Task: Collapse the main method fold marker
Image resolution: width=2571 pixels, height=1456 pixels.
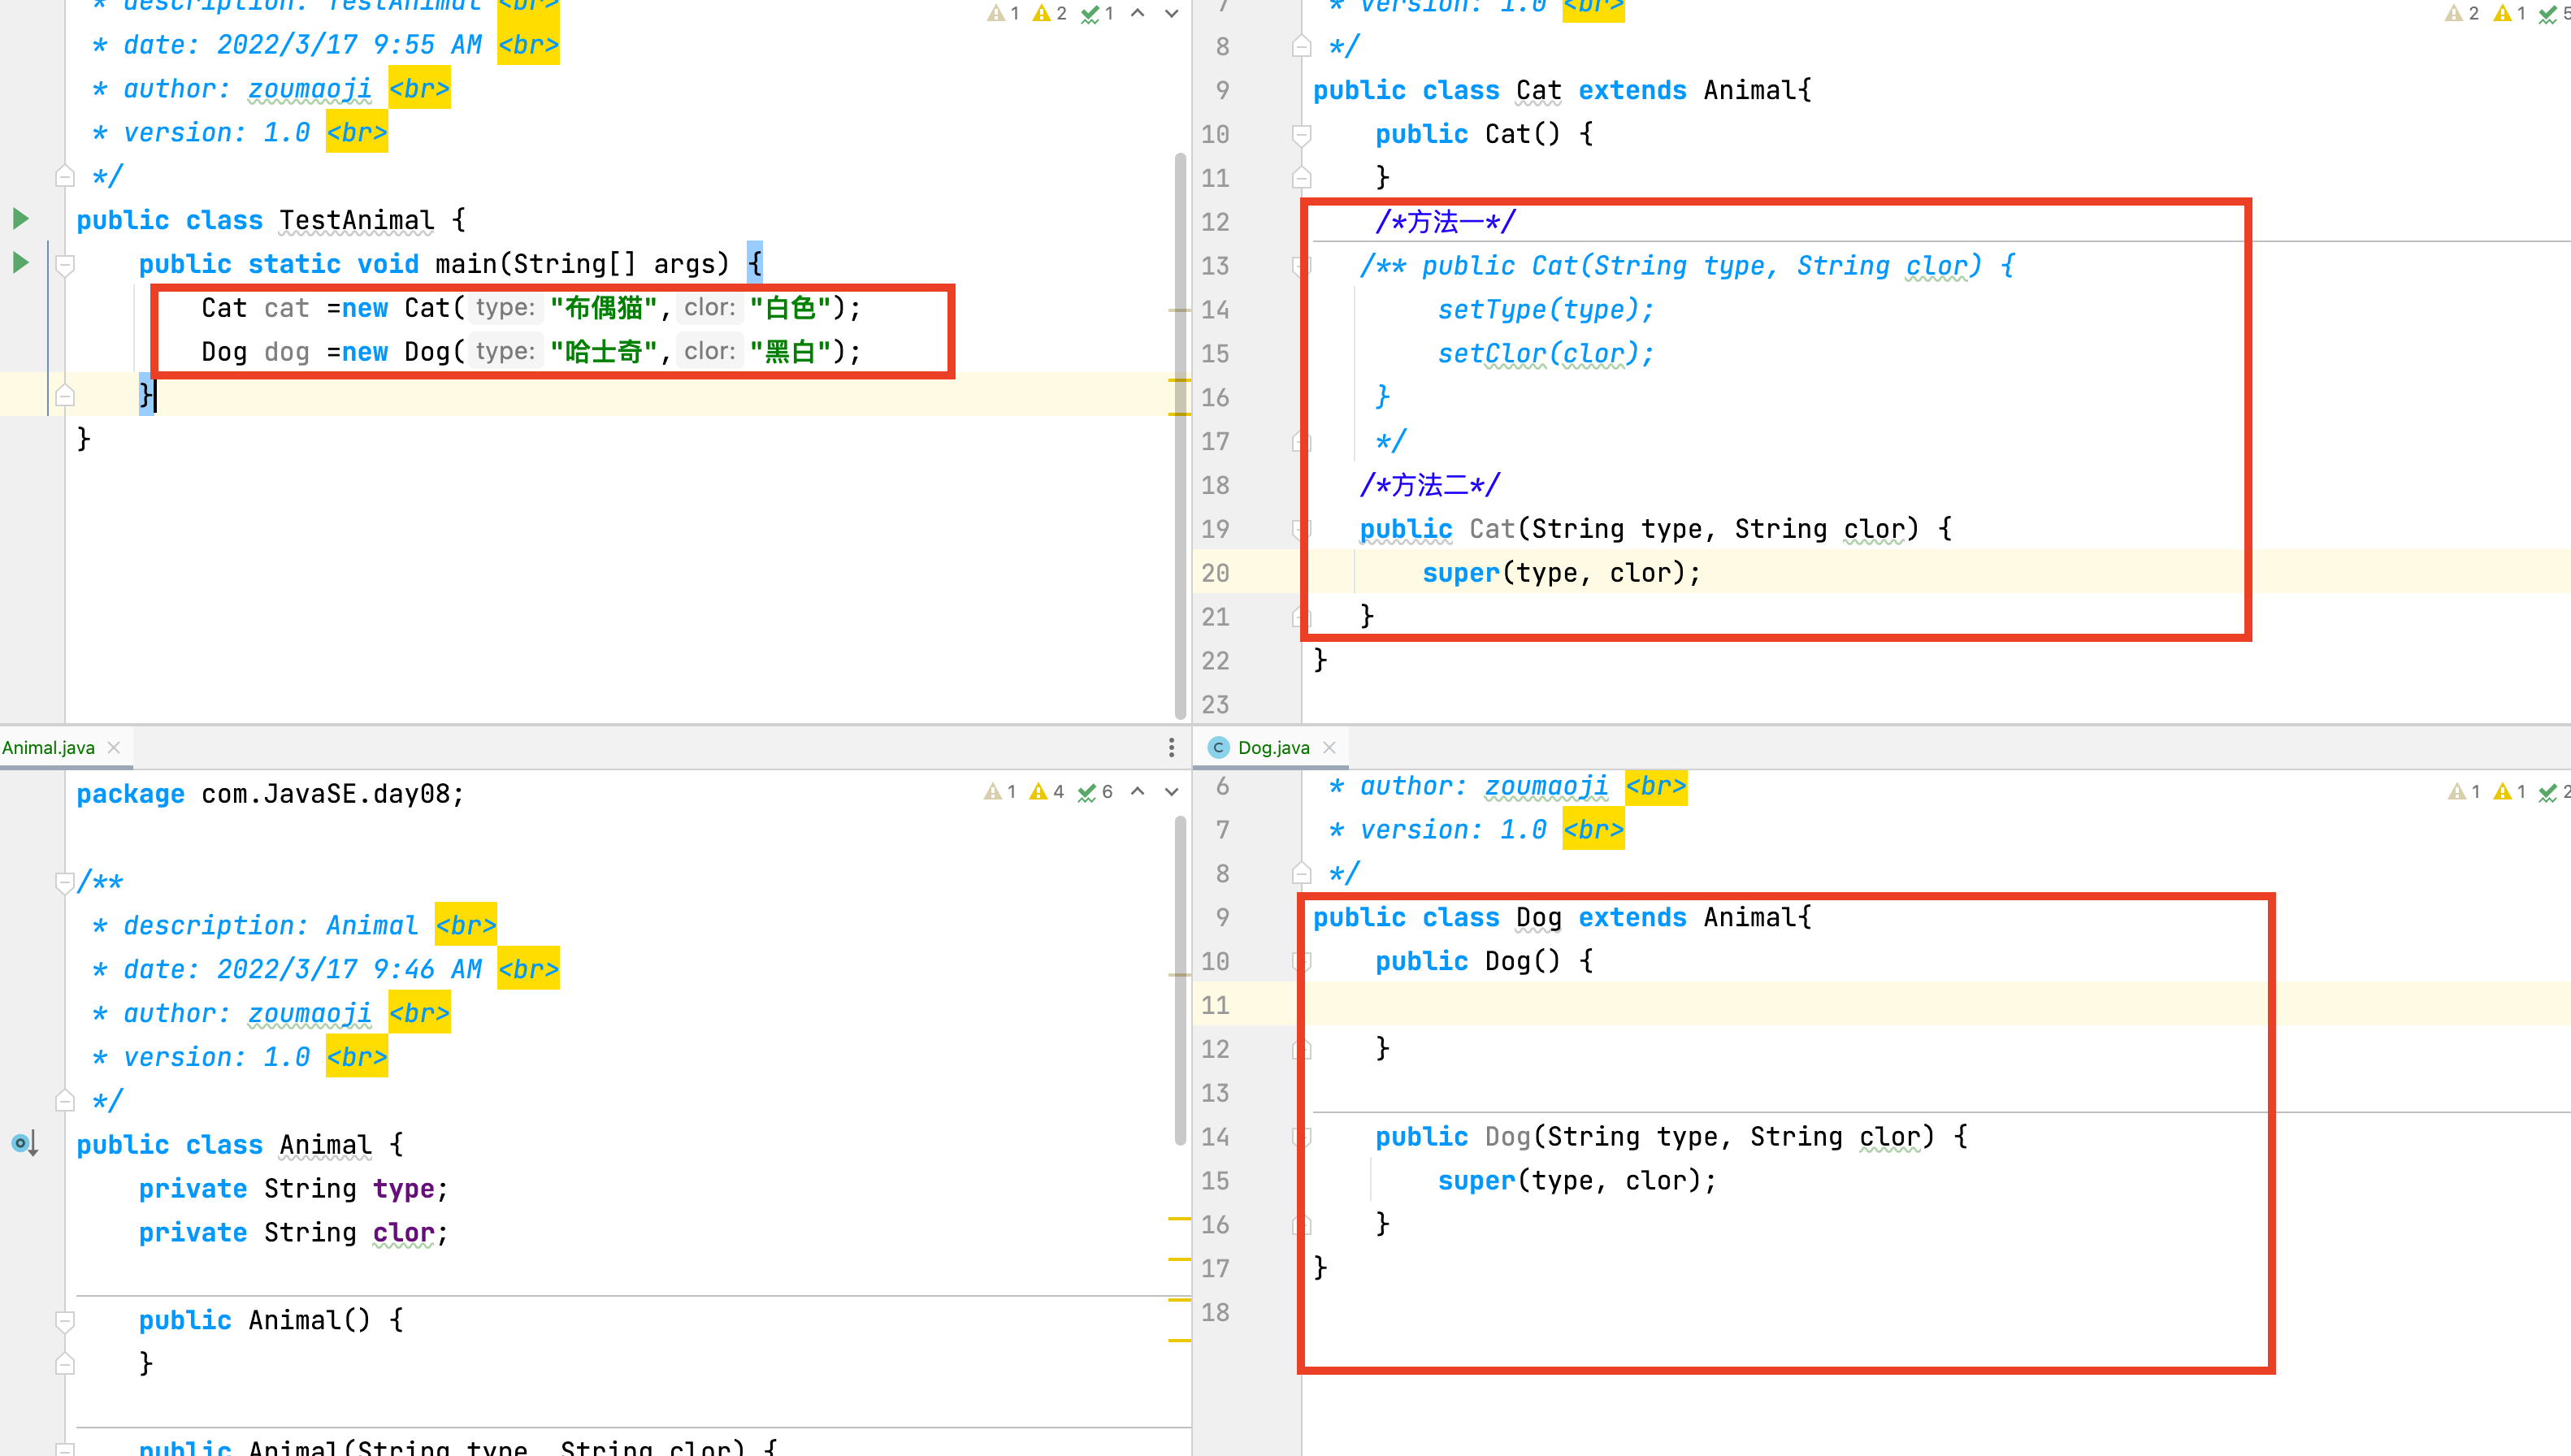Action: click(65, 265)
